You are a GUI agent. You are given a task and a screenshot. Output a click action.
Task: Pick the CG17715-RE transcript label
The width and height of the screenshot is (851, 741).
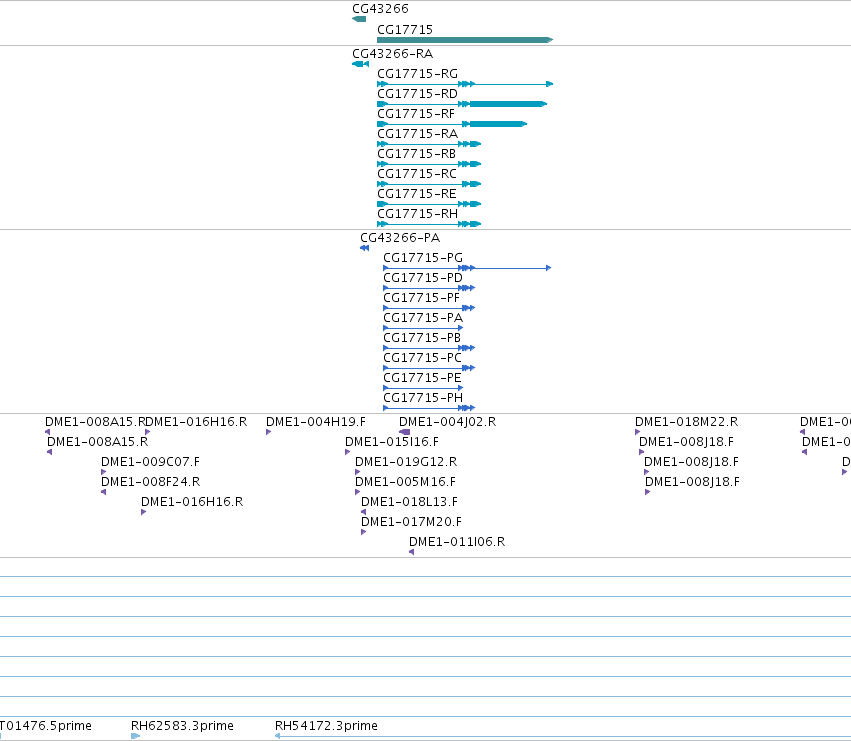pos(417,194)
